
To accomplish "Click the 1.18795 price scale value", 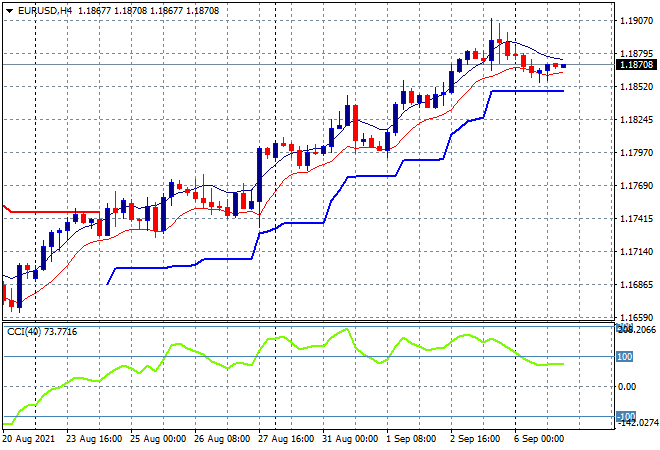I will pos(636,53).
